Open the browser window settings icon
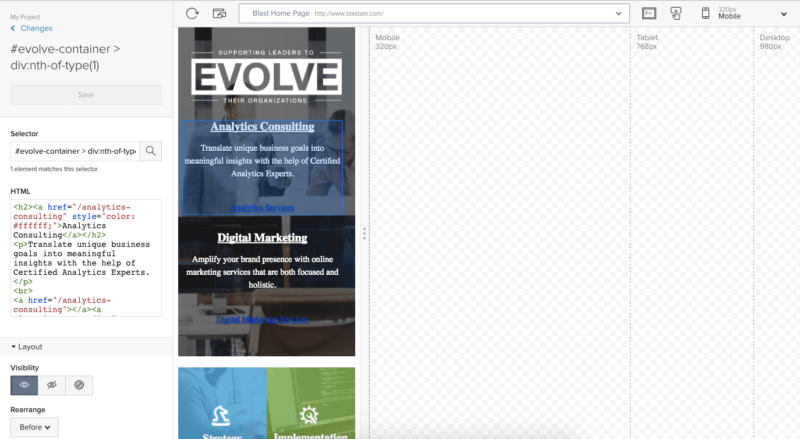 (219, 13)
